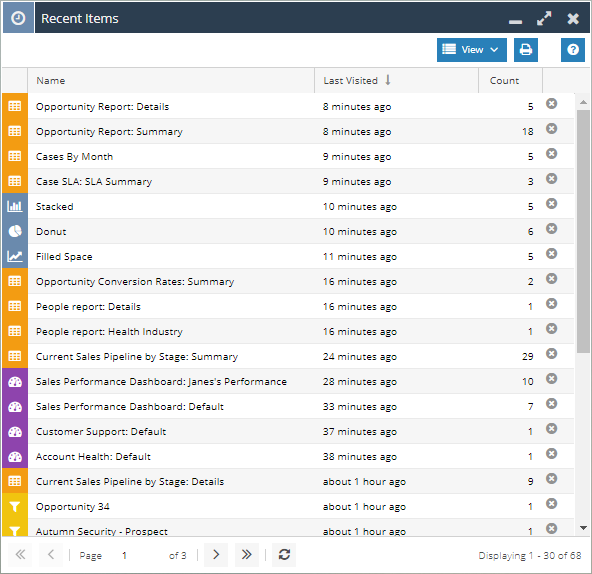This screenshot has height=574, width=592.
Task: Refresh the recent items list
Action: pyautogui.click(x=284, y=555)
